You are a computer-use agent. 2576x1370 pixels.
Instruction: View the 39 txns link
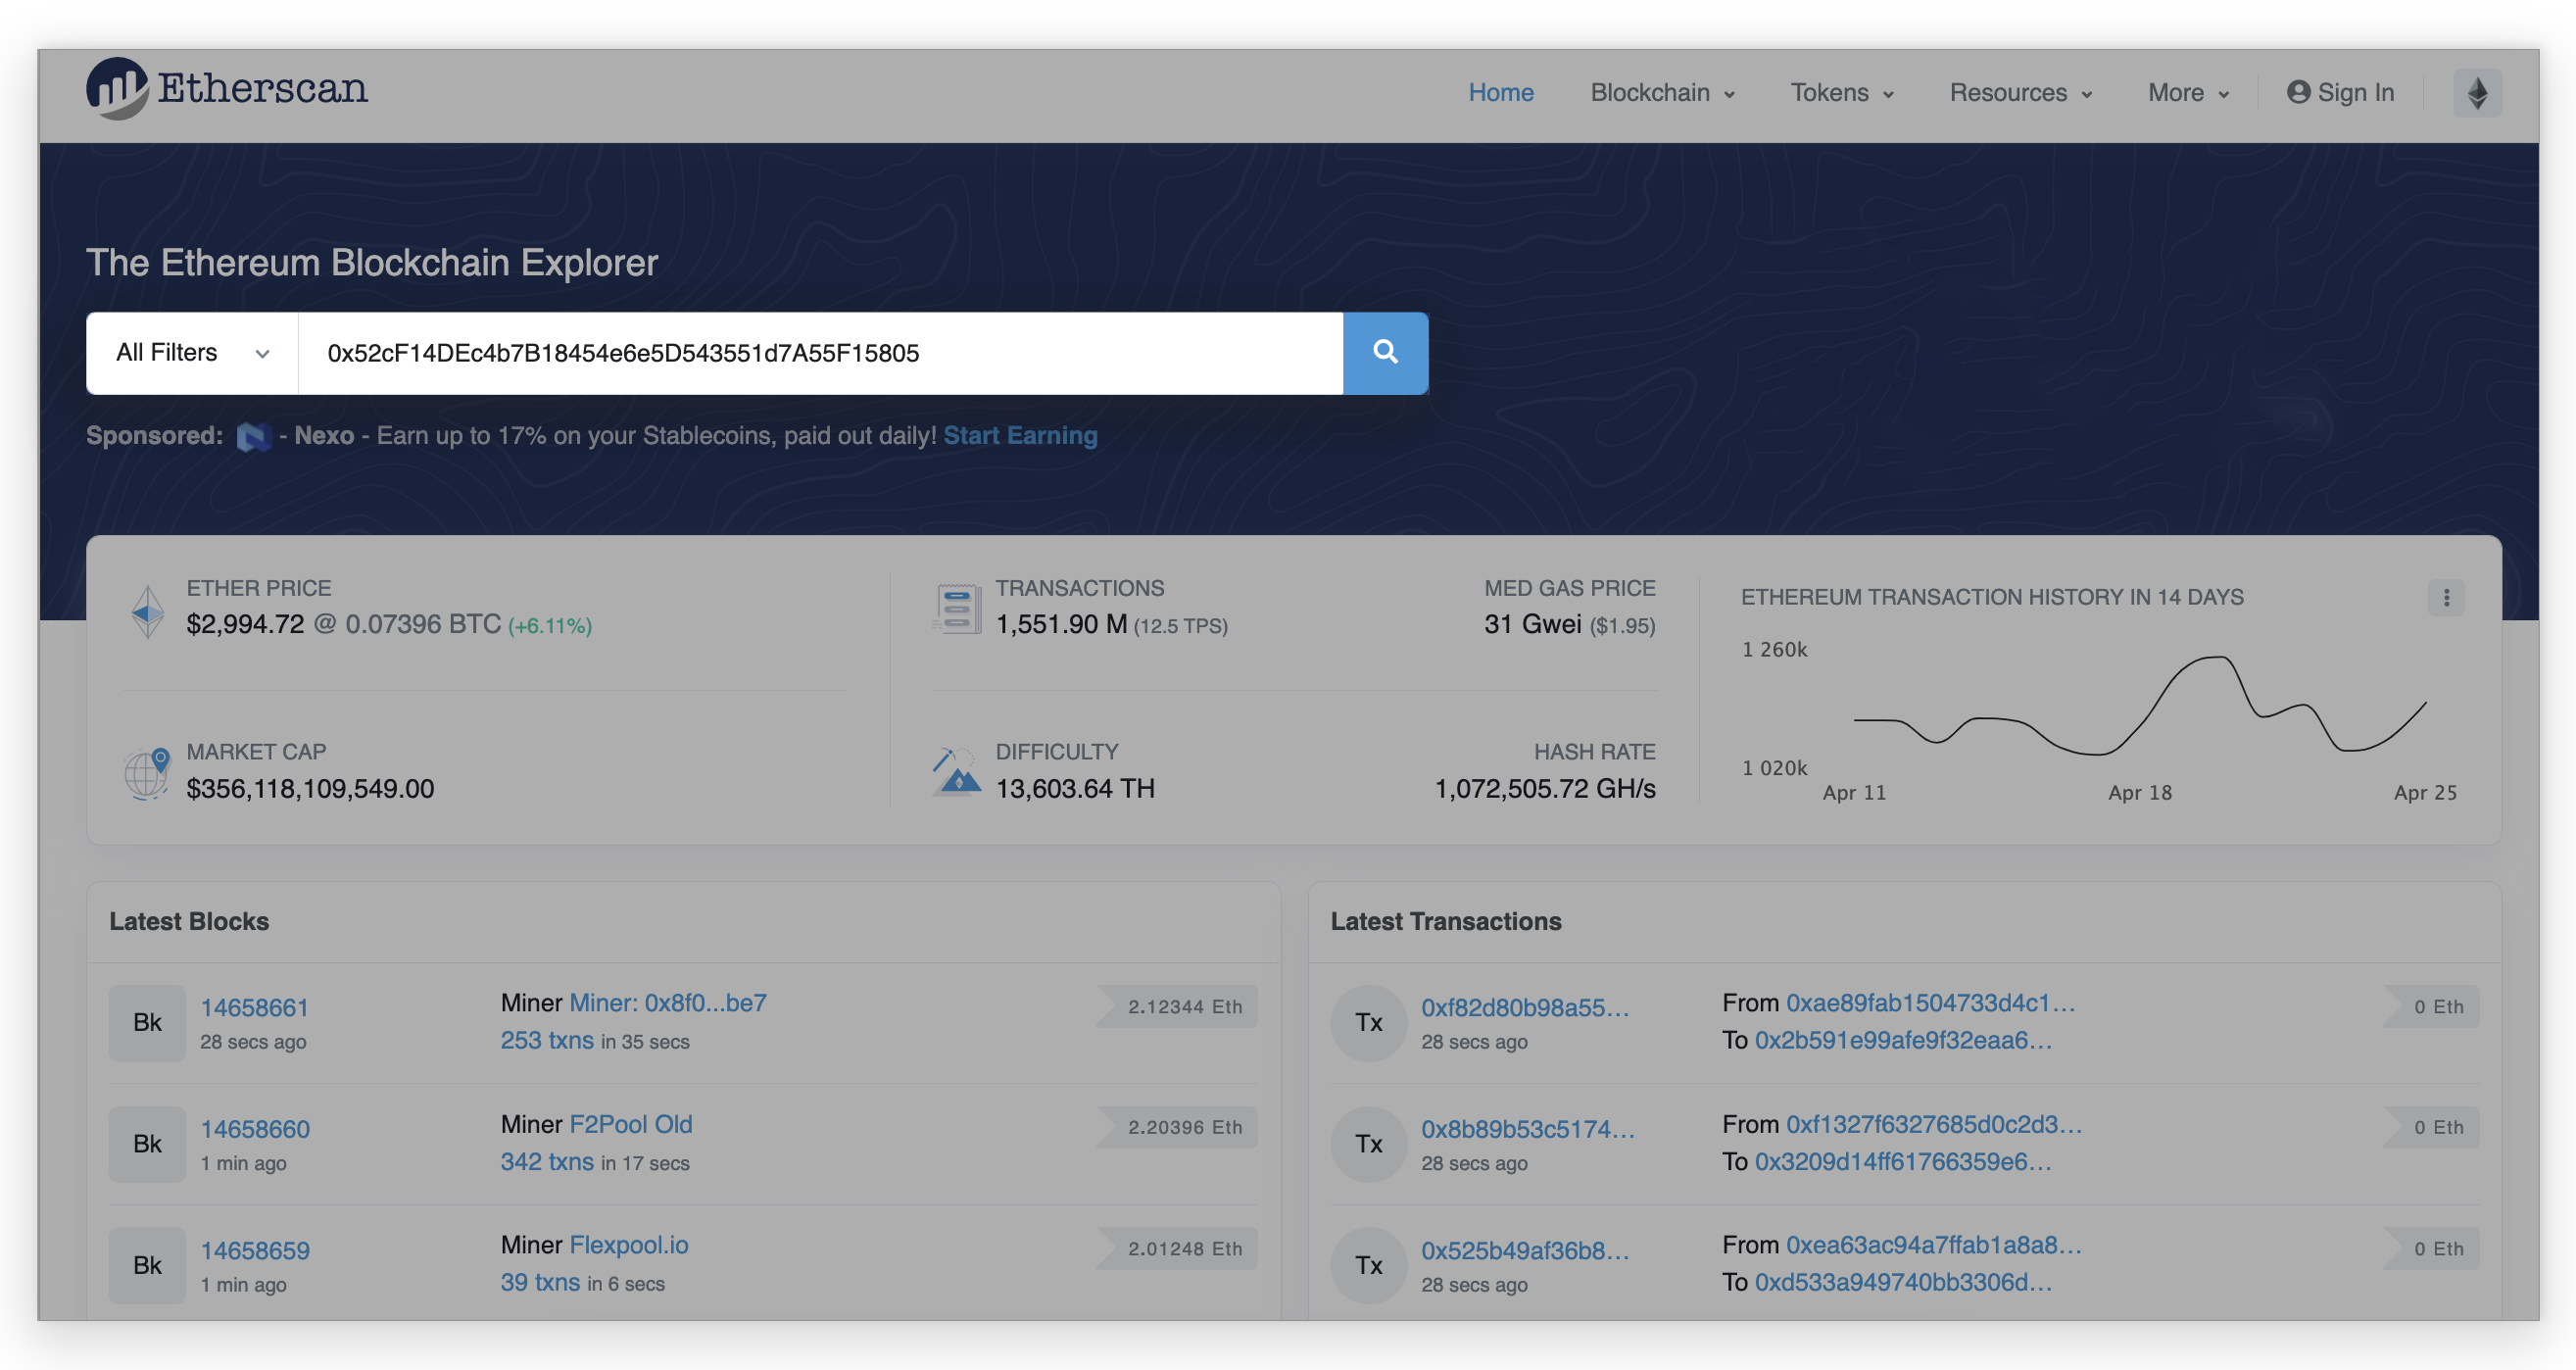(540, 1282)
